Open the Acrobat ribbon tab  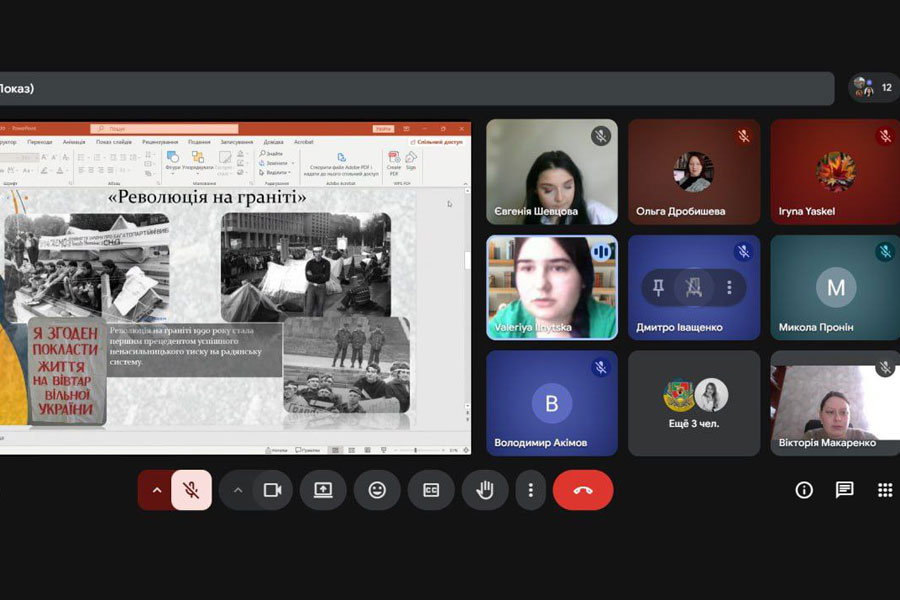click(304, 142)
